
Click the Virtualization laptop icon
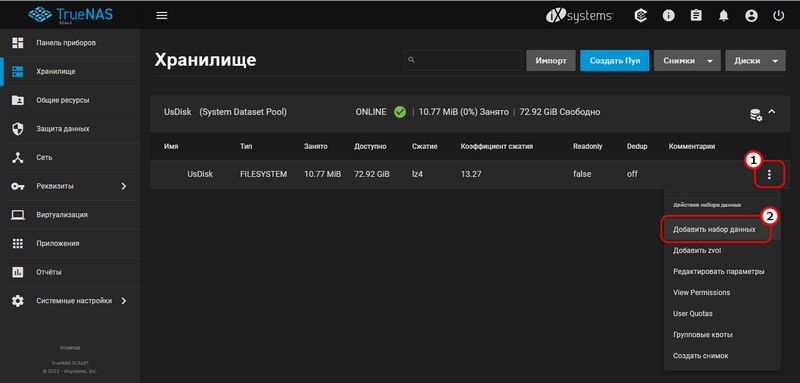click(18, 215)
